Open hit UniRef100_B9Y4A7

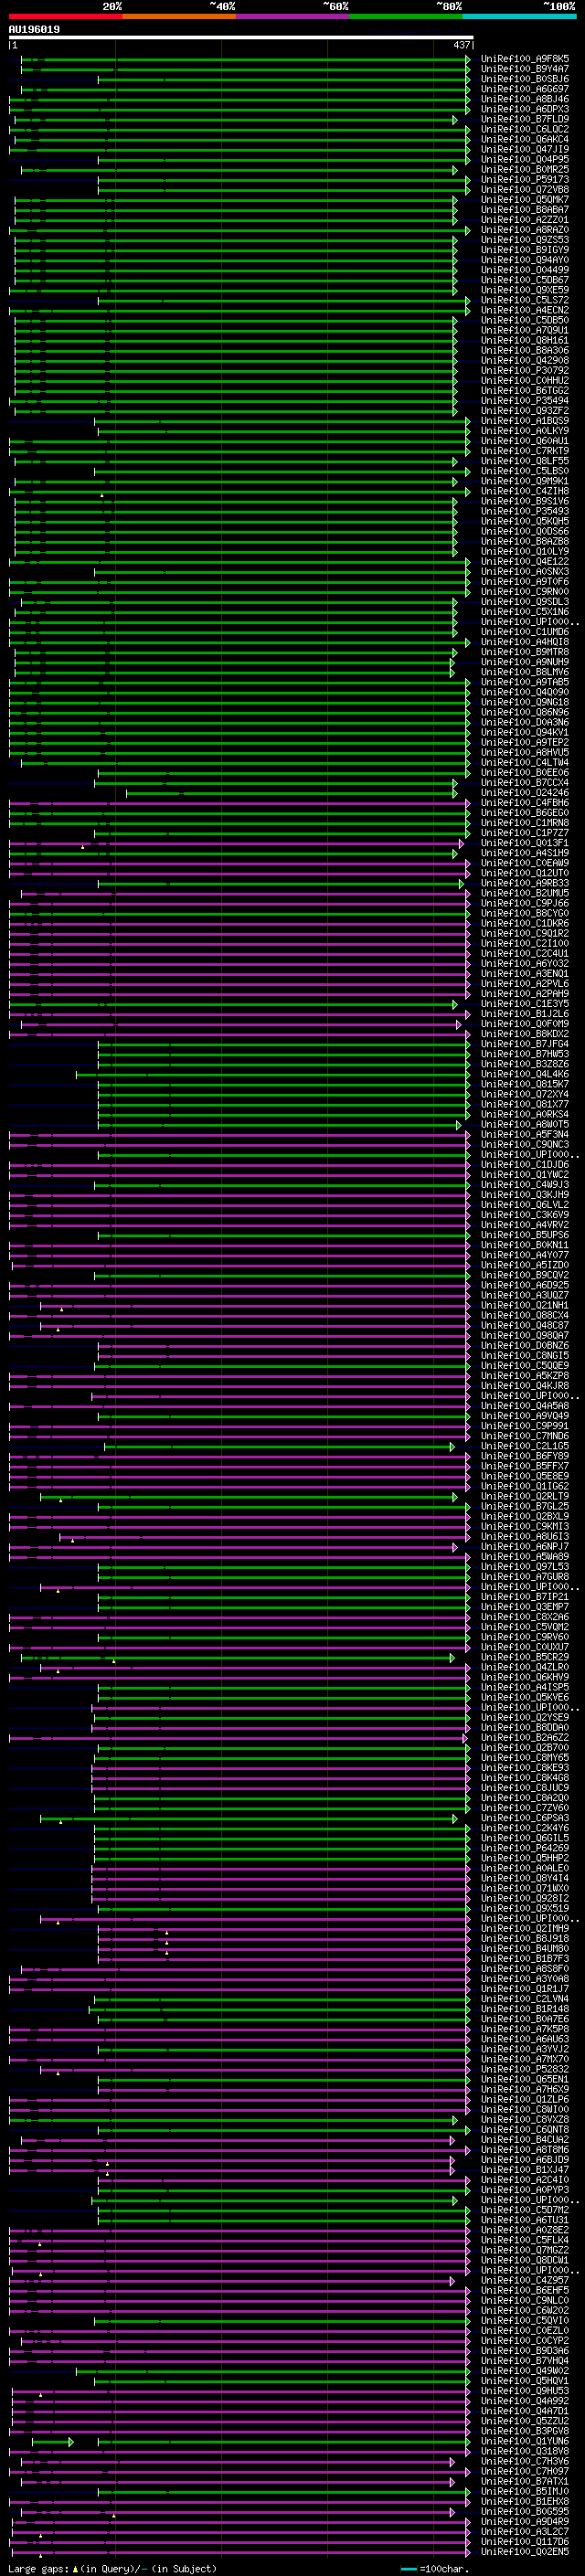[x=525, y=69]
